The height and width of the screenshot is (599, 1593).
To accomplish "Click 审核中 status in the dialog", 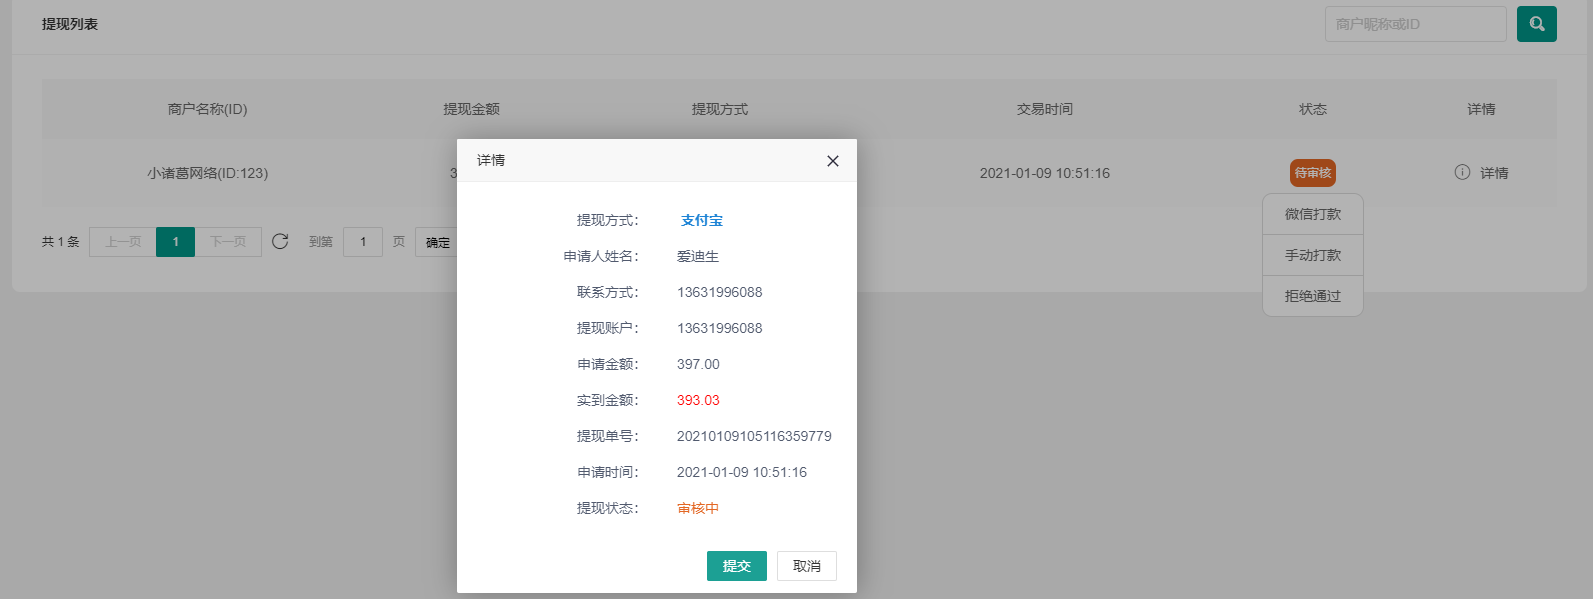I will click(x=698, y=508).
